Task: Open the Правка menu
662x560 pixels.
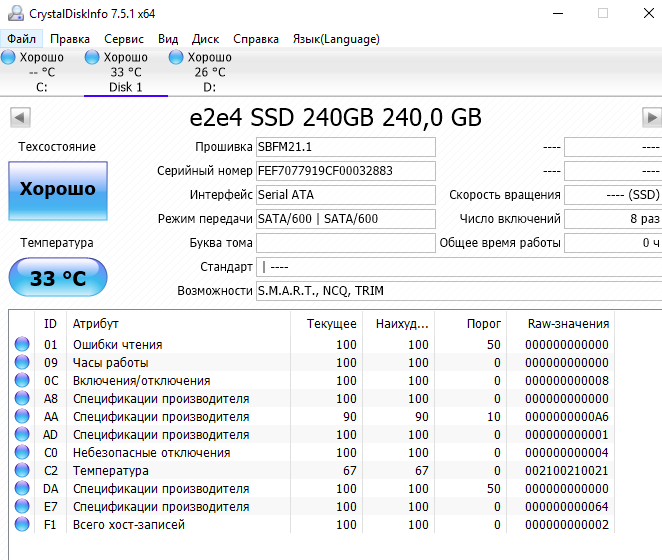Action: point(70,39)
